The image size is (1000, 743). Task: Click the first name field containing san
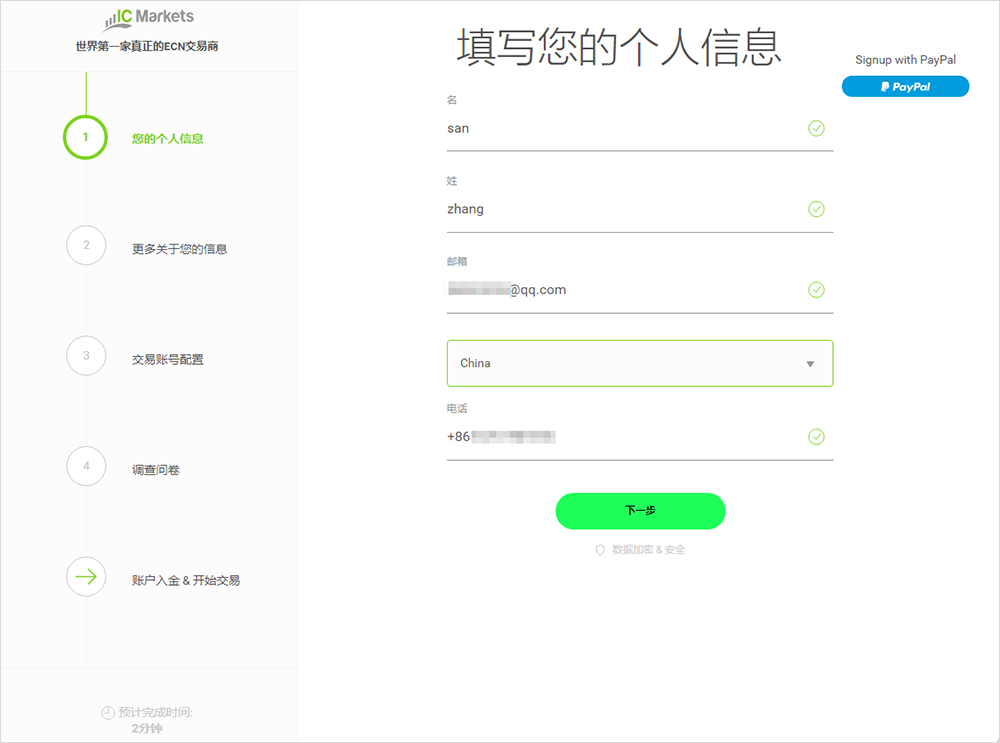pos(640,129)
